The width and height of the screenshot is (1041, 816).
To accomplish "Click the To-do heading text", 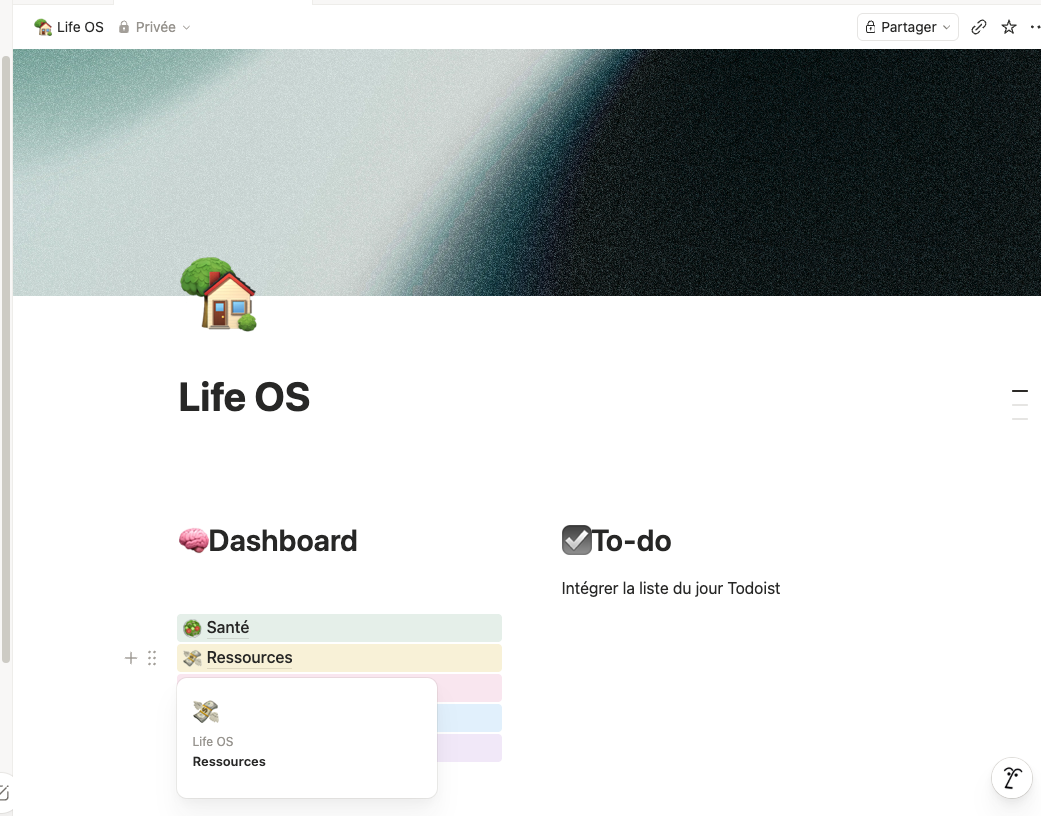I will click(631, 540).
